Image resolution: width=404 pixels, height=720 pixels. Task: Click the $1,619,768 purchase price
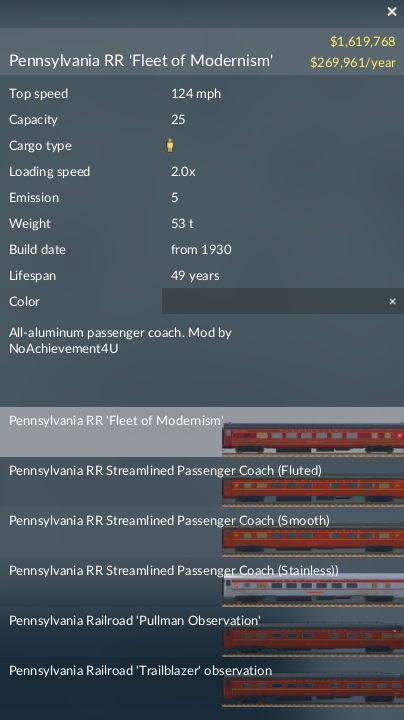tap(363, 41)
